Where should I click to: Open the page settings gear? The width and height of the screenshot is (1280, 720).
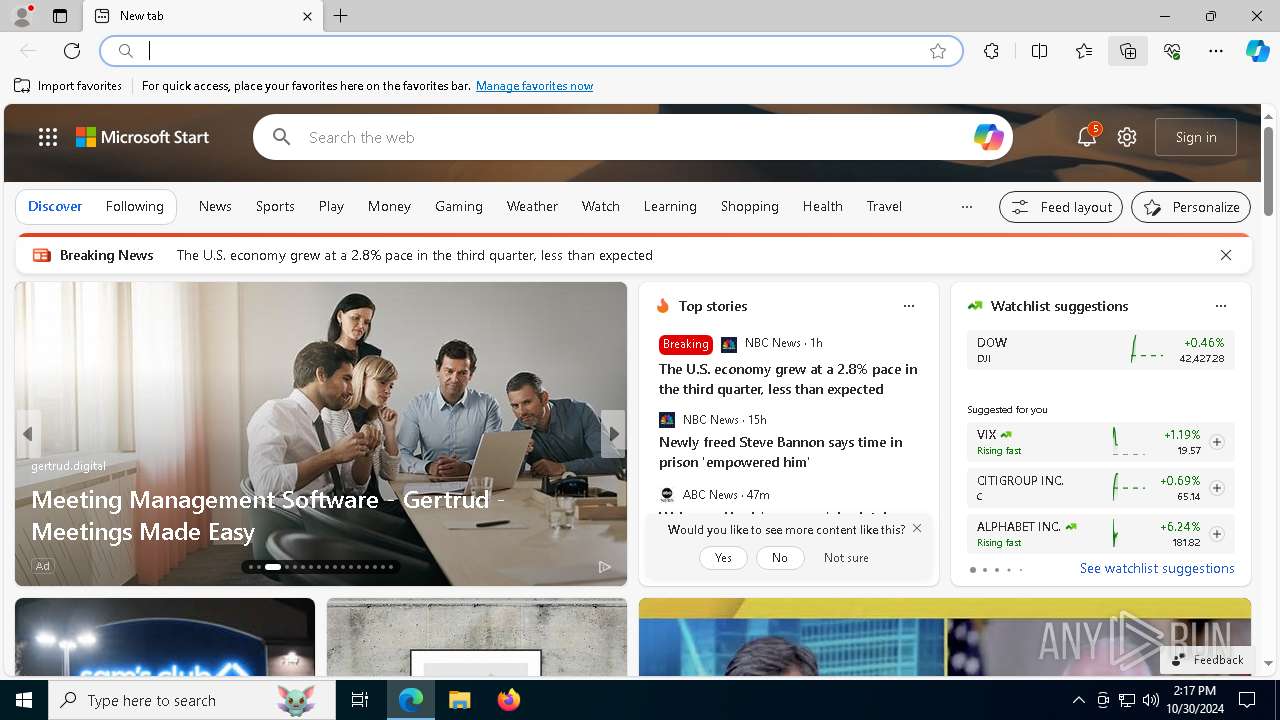[x=1127, y=137]
